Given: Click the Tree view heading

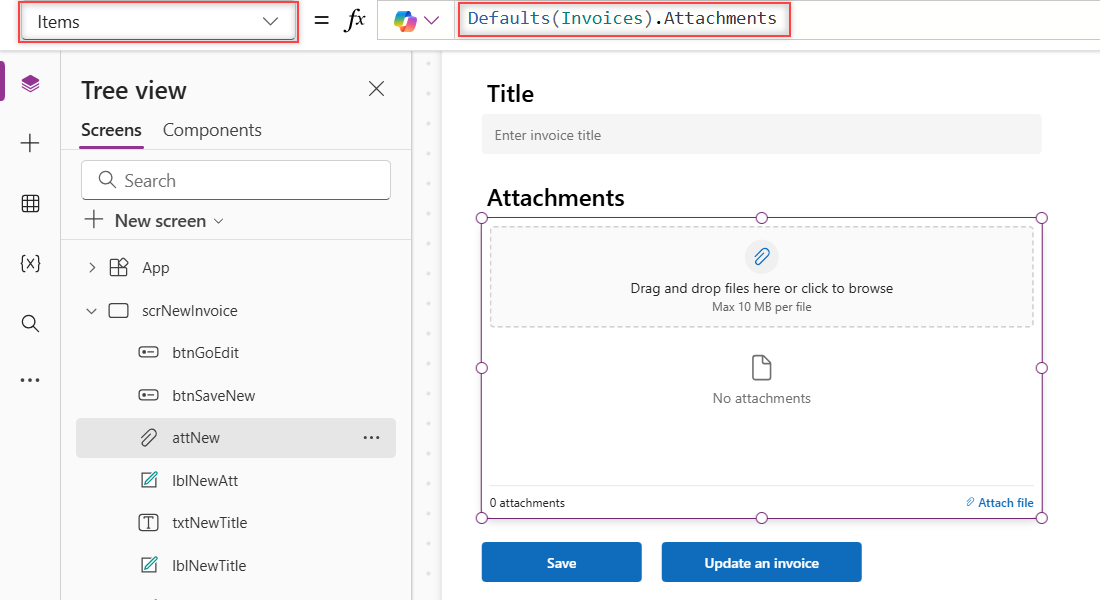Looking at the screenshot, I should point(134,91).
